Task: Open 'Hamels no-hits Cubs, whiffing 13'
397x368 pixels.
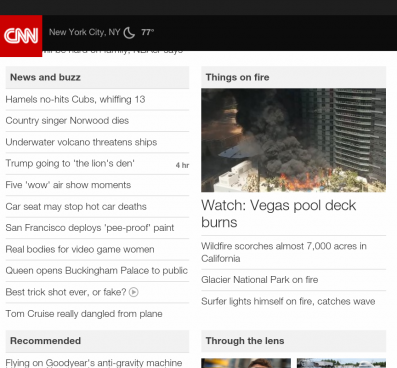Action: 75,99
